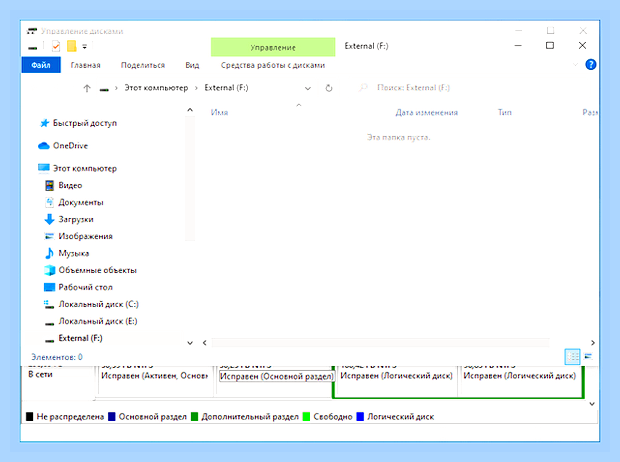Screen dimensions: 620x462
Task: Select External (F:) in navigation pane
Action: click(80, 338)
